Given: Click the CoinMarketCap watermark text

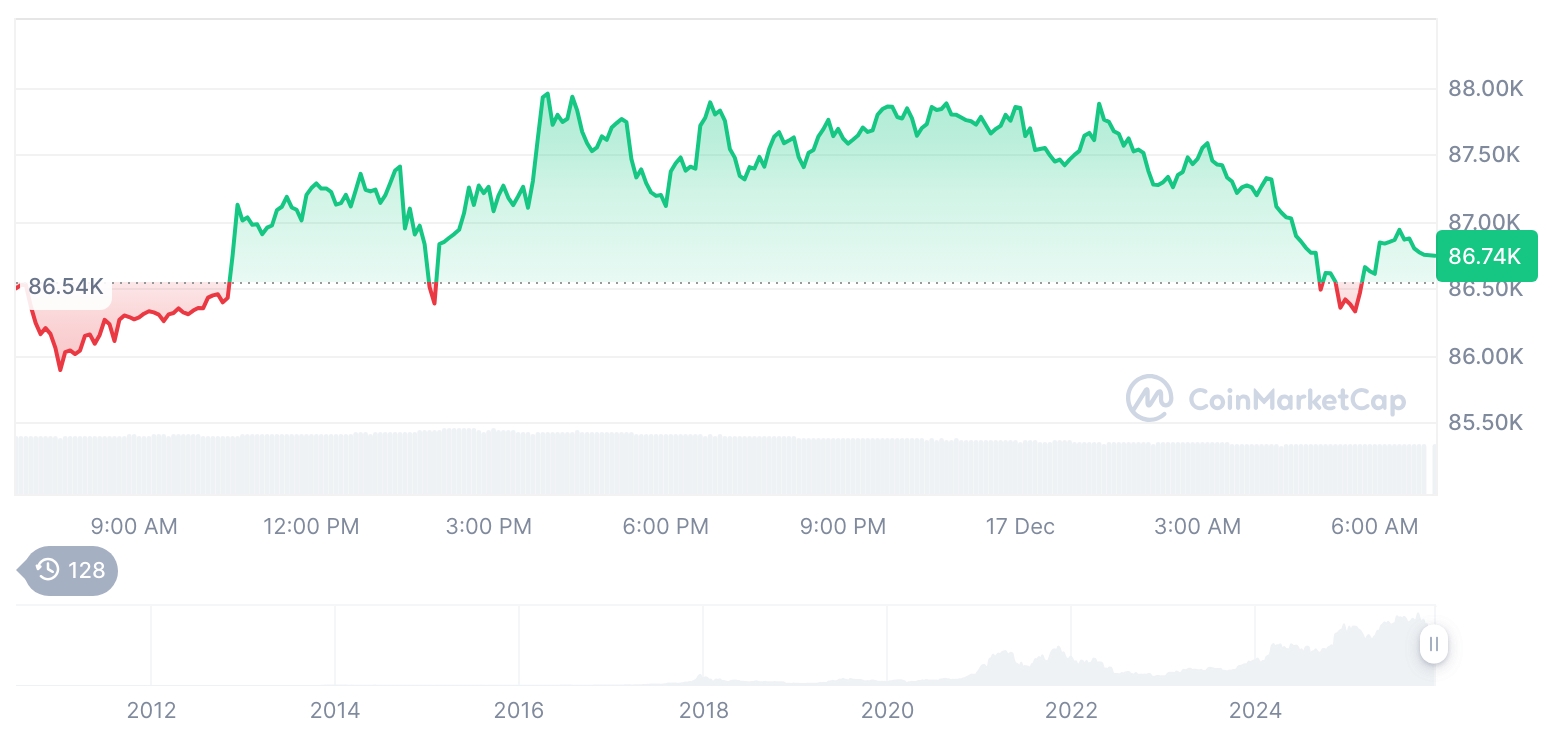Looking at the screenshot, I should [1296, 400].
